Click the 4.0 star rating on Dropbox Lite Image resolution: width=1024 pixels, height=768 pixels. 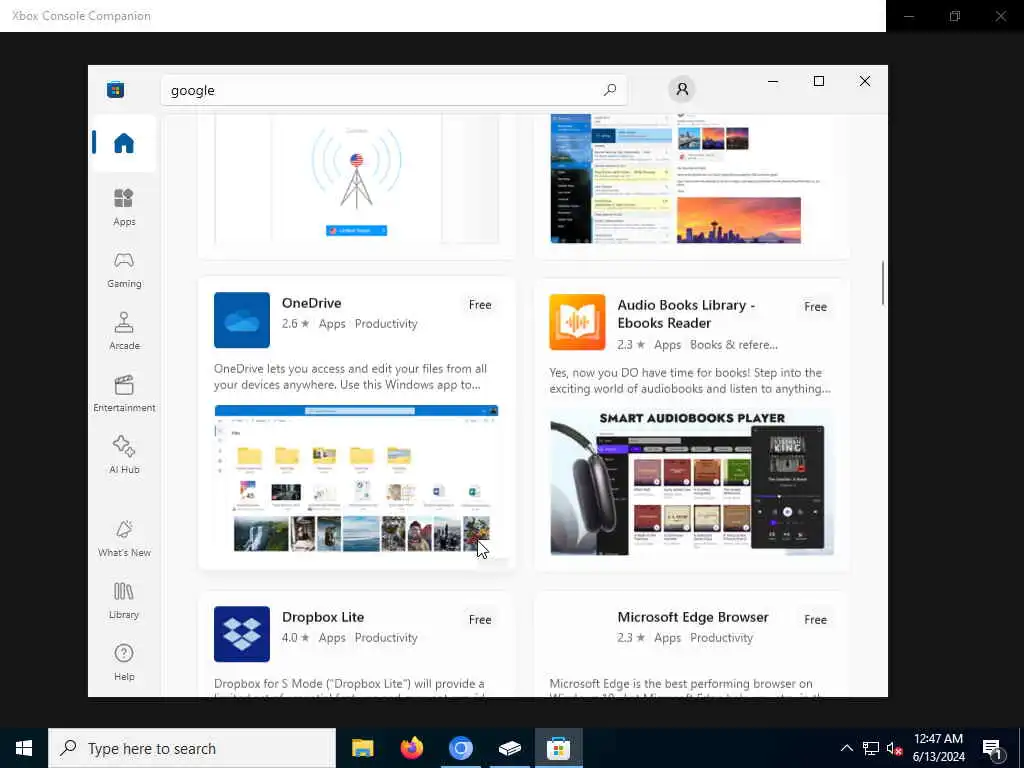tap(295, 638)
